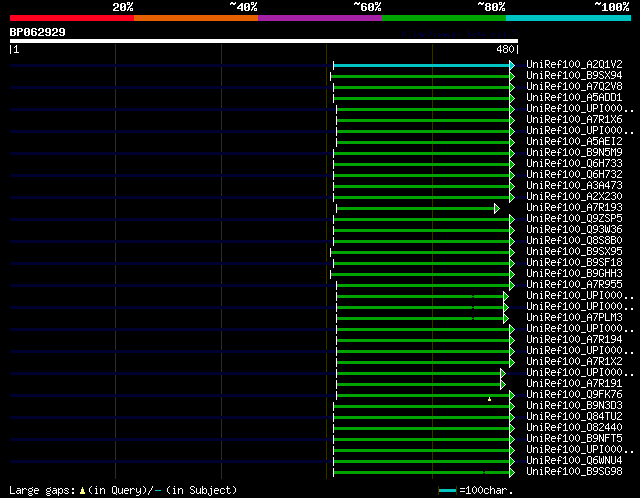Click the white query sequence bar
Viewport: 640px width, 498px height.
click(x=264, y=41)
